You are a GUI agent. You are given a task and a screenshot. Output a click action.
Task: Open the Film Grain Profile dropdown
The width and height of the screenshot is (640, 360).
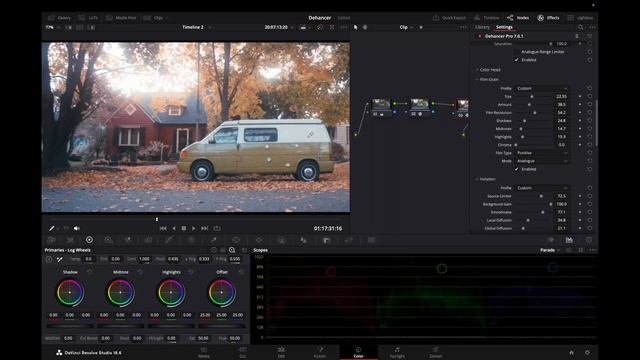pyautogui.click(x=542, y=88)
